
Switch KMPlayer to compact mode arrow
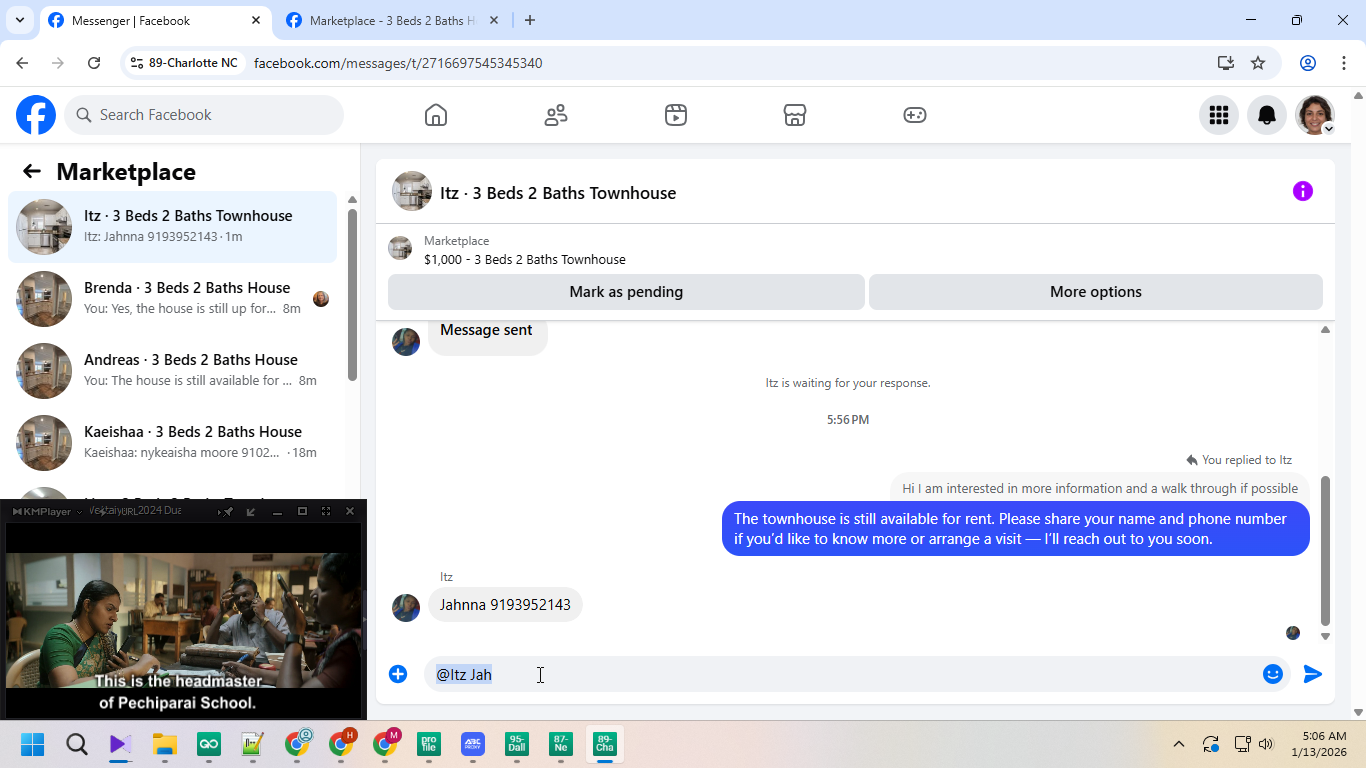(x=251, y=511)
